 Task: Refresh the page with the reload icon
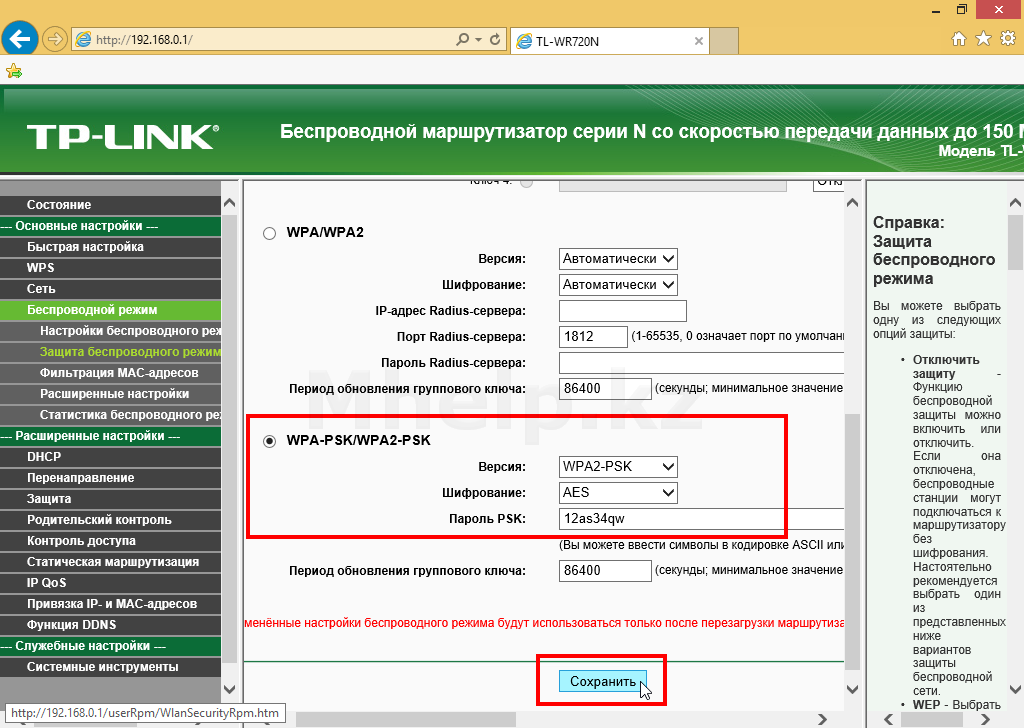[x=494, y=40]
